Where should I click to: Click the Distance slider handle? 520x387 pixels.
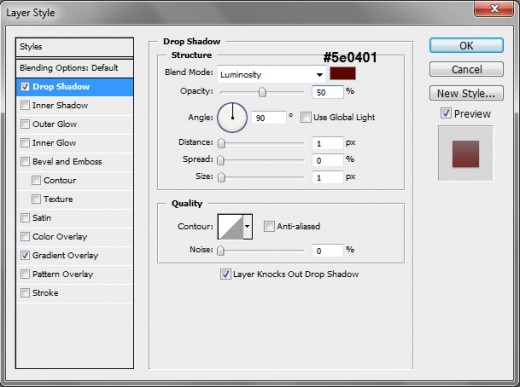click(x=221, y=143)
